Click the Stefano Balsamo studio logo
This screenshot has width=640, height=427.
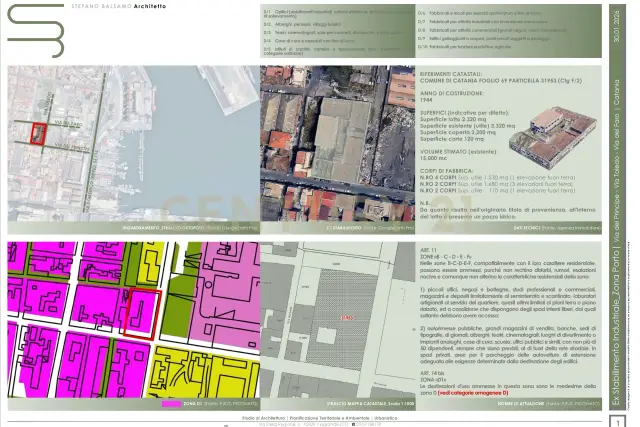[x=36, y=31]
